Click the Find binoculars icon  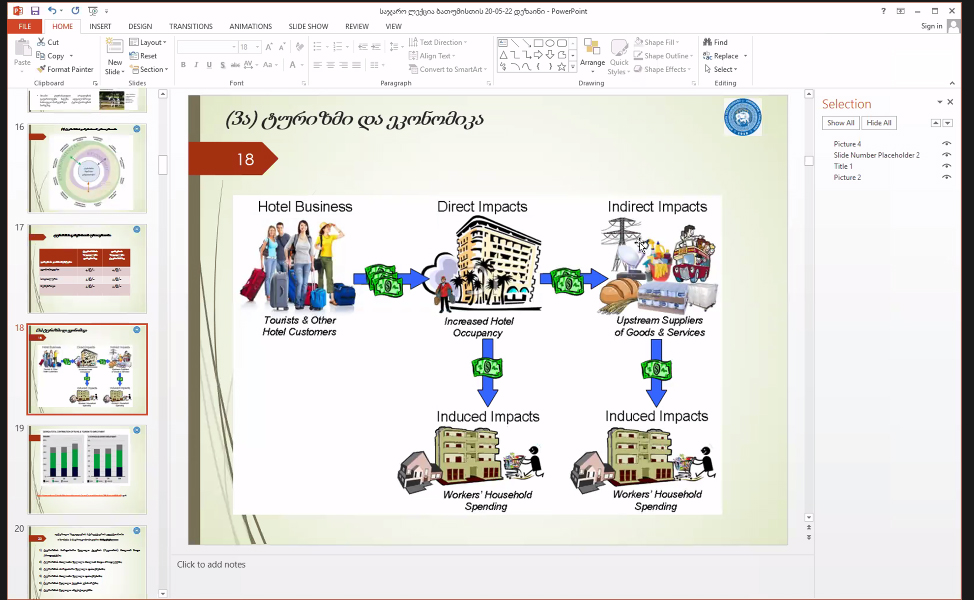pos(707,42)
